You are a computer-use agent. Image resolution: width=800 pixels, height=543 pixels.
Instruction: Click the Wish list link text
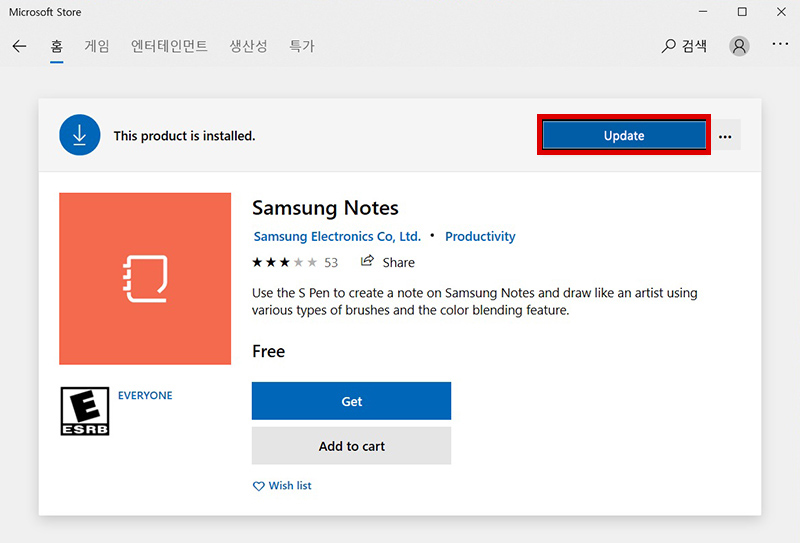coord(290,486)
